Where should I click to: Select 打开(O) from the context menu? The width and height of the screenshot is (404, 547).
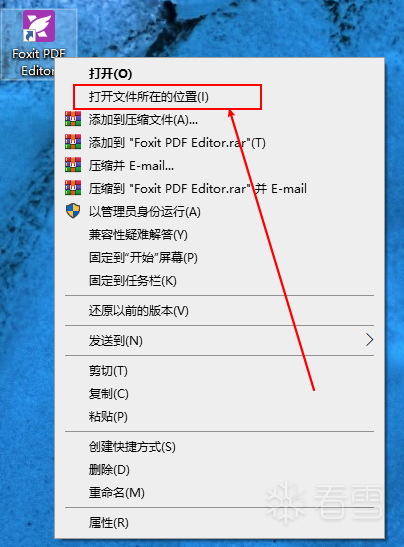219,74
